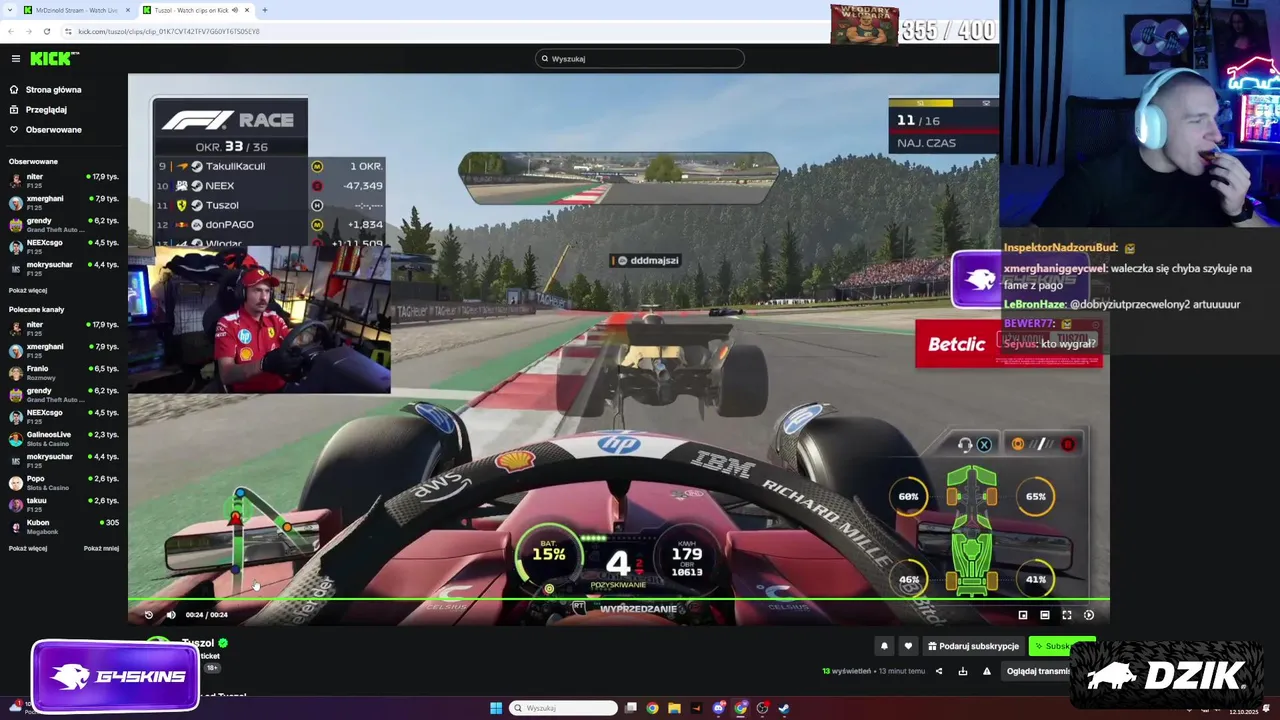This screenshot has width=1280, height=720.
Task: Click the KICK logo
Action: (54, 59)
